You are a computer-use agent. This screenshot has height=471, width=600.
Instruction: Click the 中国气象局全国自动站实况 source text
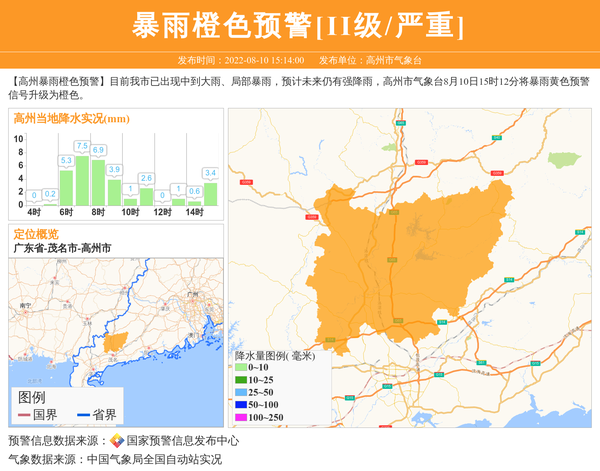(154, 460)
